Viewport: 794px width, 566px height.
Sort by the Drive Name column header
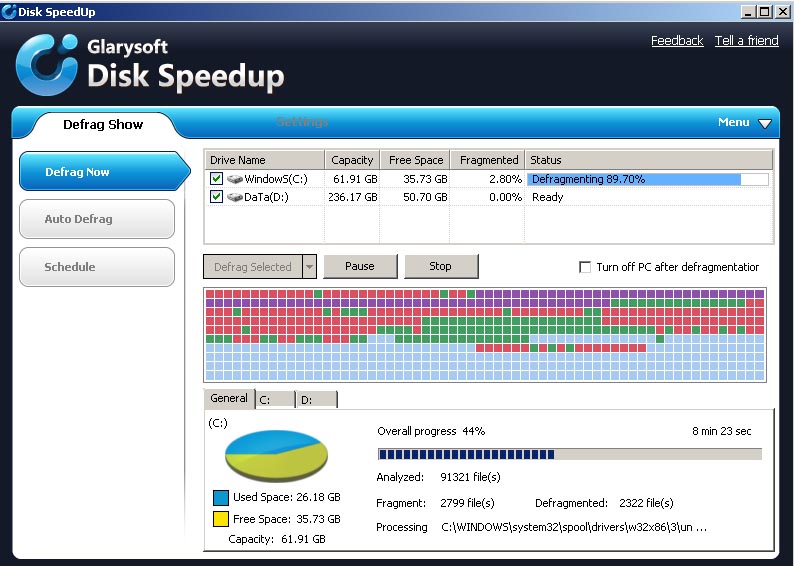[264, 160]
